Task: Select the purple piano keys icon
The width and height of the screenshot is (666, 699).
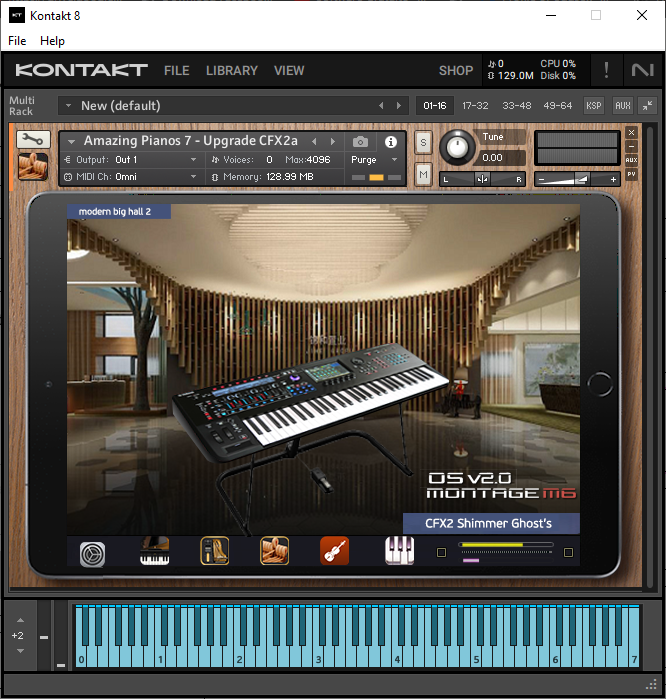Action: [x=399, y=551]
